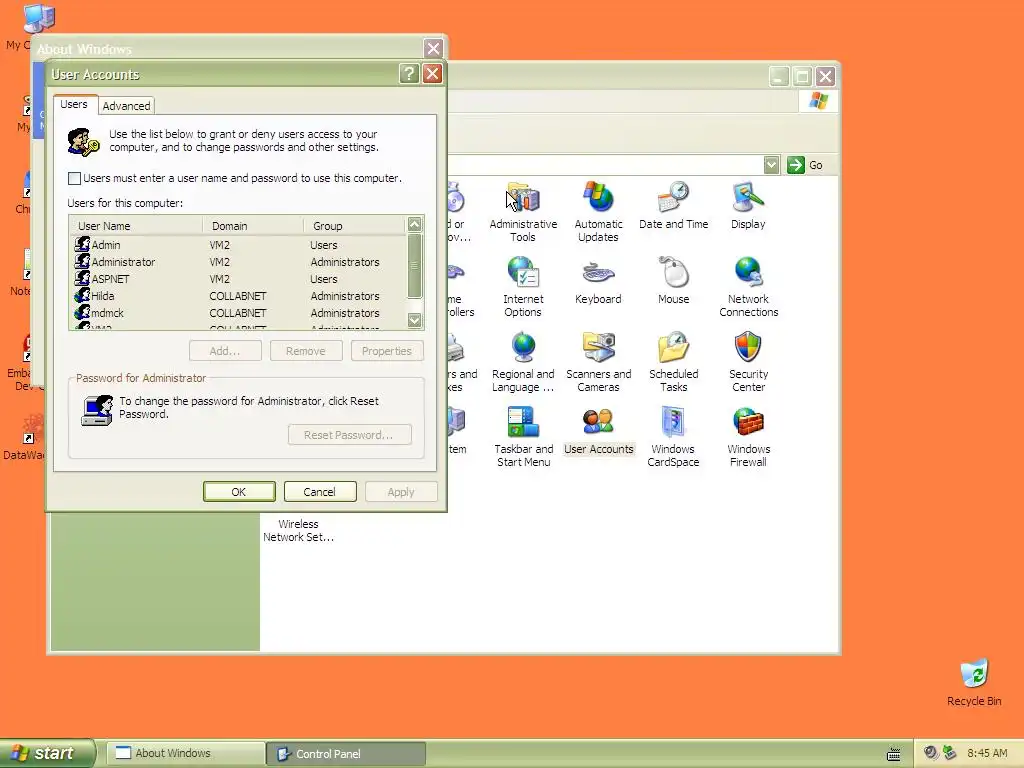Open Mouse settings icon
The image size is (1024, 768).
click(673, 280)
